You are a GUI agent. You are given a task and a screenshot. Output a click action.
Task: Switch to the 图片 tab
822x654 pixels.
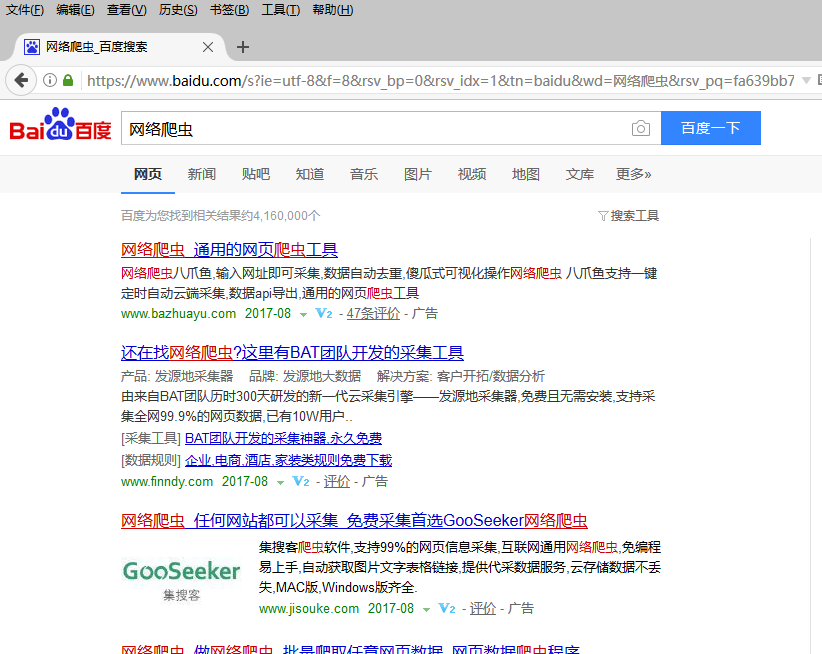418,174
